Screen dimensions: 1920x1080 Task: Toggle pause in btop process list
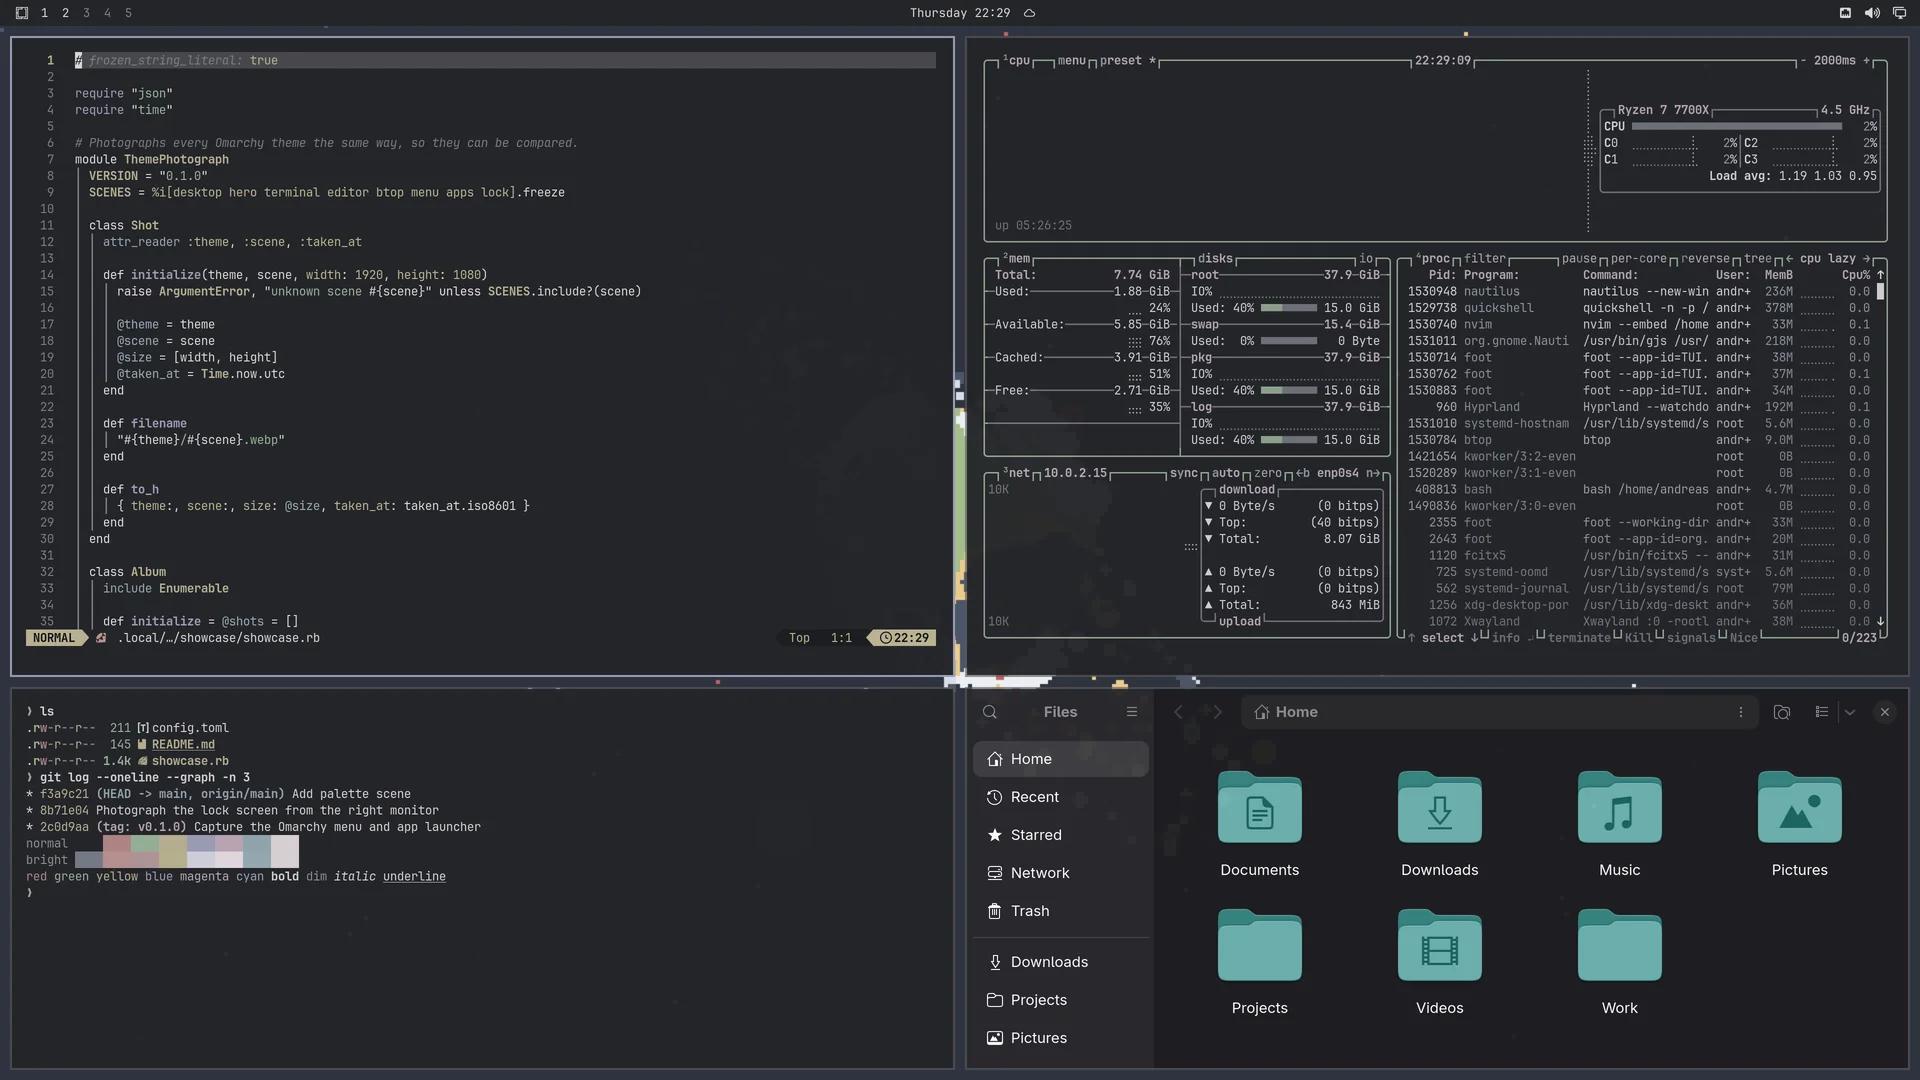[x=1580, y=259]
